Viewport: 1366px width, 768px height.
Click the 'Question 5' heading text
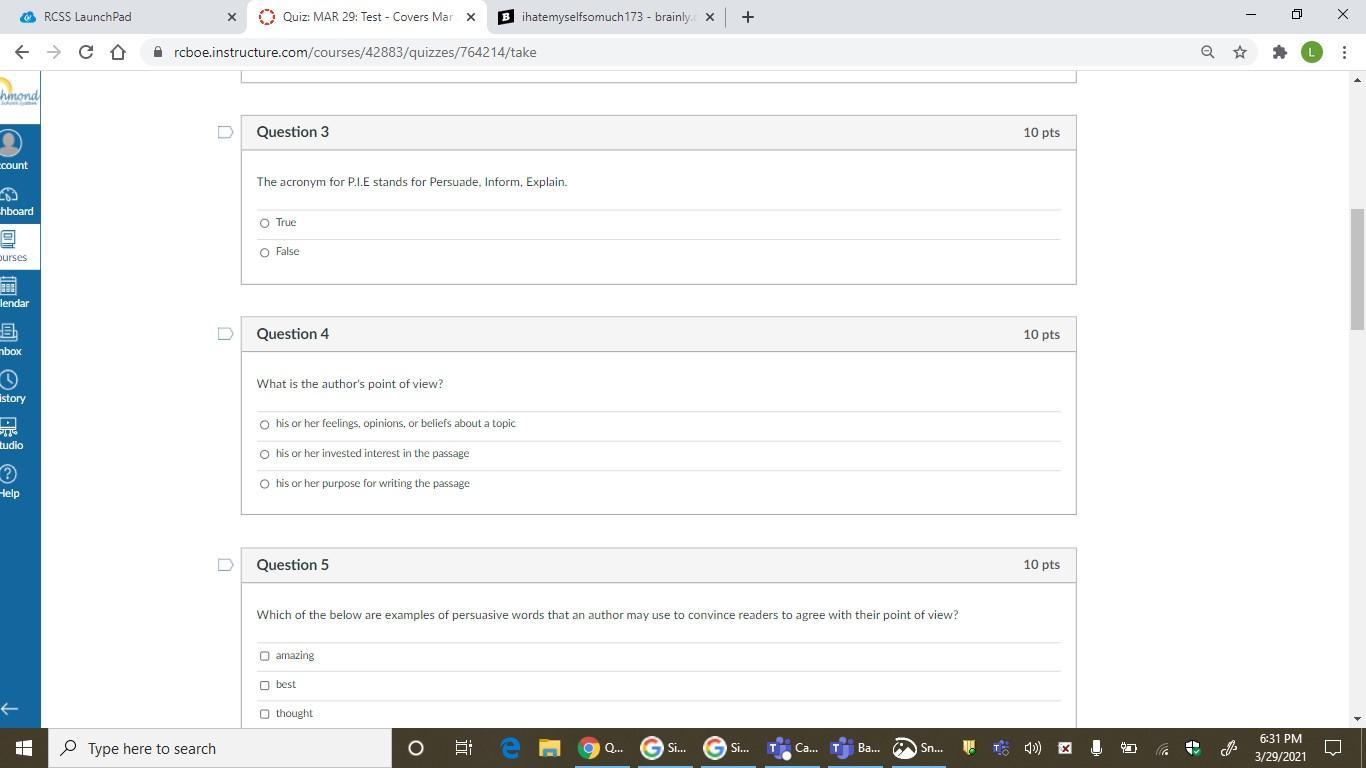(x=293, y=565)
